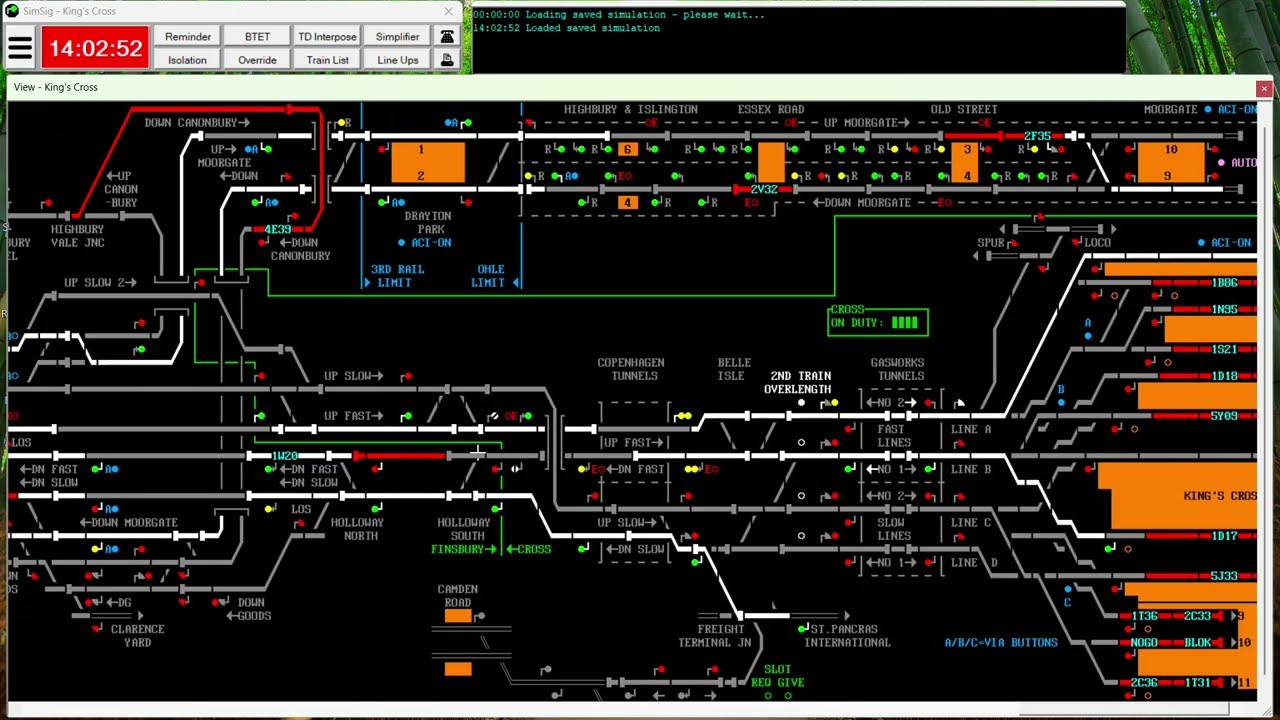Screen dimensions: 1280x720
Task: Click platform number 11 at King's Cross
Action: (x=1244, y=683)
